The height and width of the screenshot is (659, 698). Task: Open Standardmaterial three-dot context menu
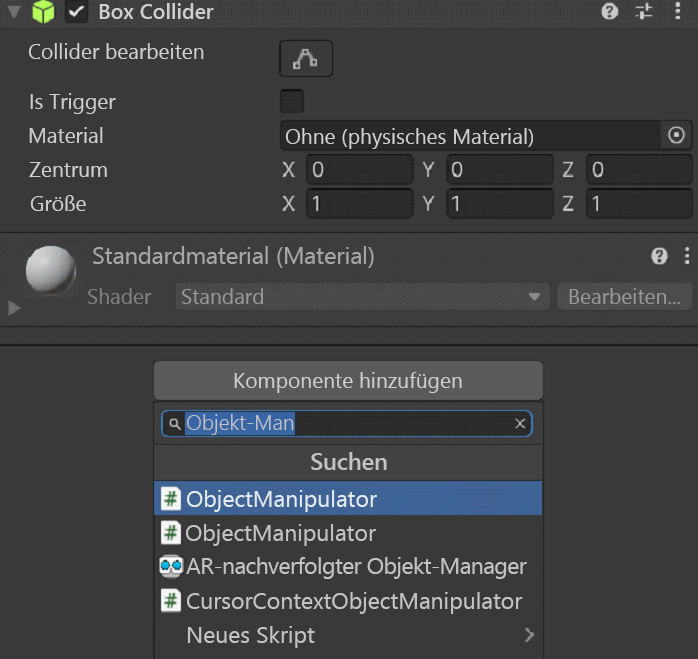coord(687,256)
